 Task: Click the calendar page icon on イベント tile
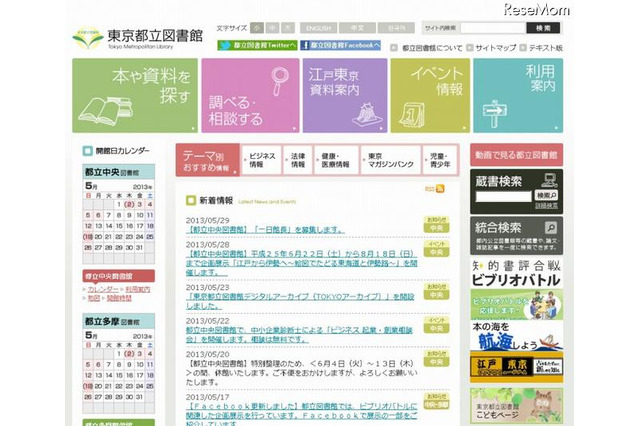pyautogui.click(x=411, y=114)
